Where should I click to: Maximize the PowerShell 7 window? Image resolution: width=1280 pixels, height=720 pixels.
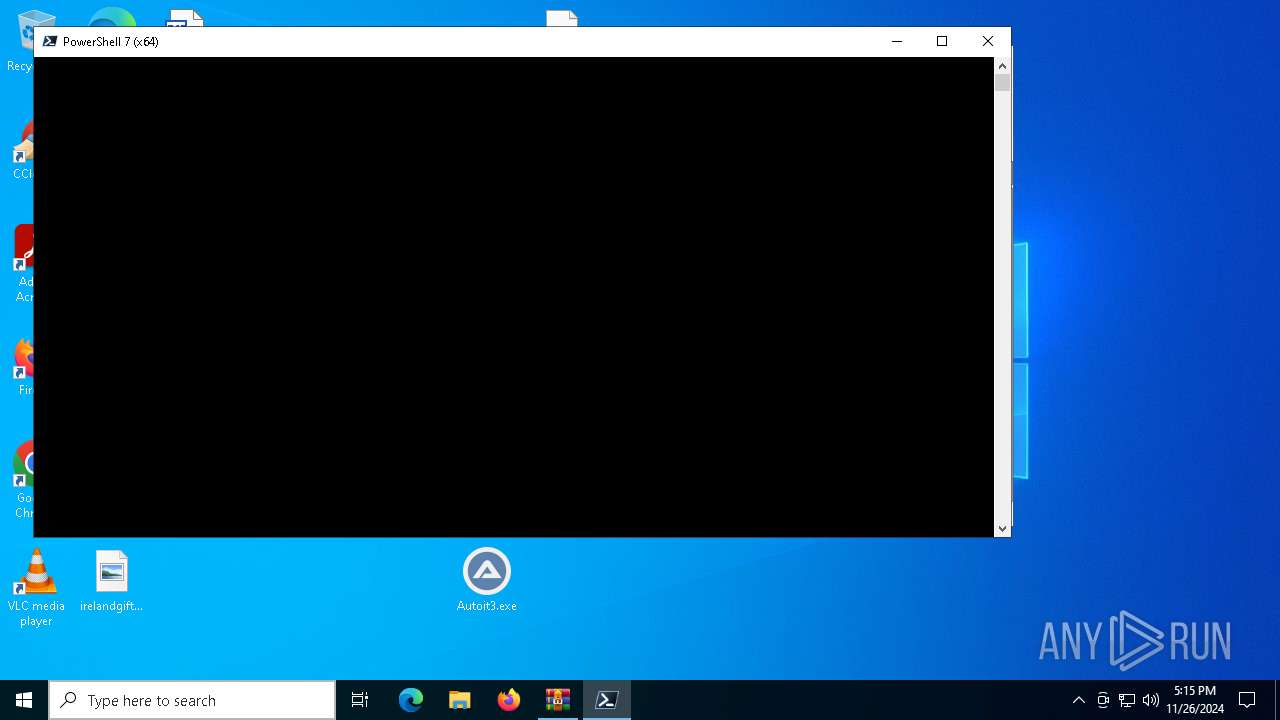click(942, 41)
